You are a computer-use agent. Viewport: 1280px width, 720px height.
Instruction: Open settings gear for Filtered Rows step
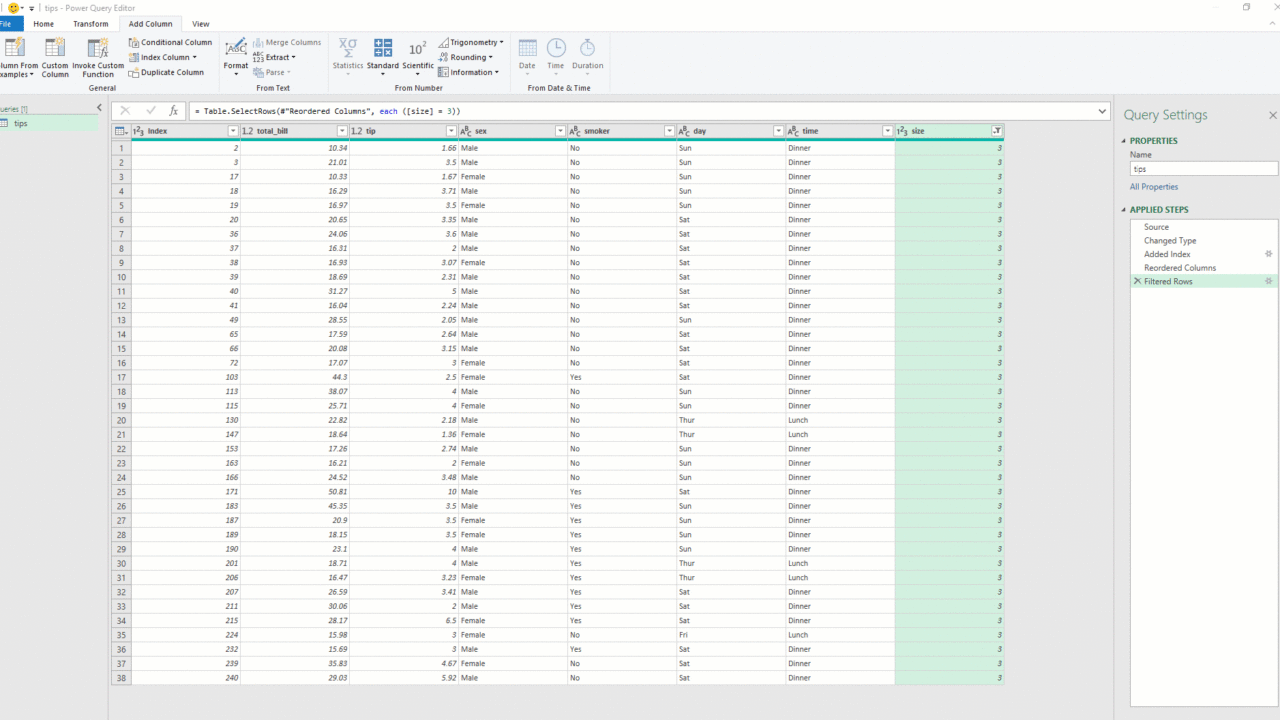pos(1269,281)
